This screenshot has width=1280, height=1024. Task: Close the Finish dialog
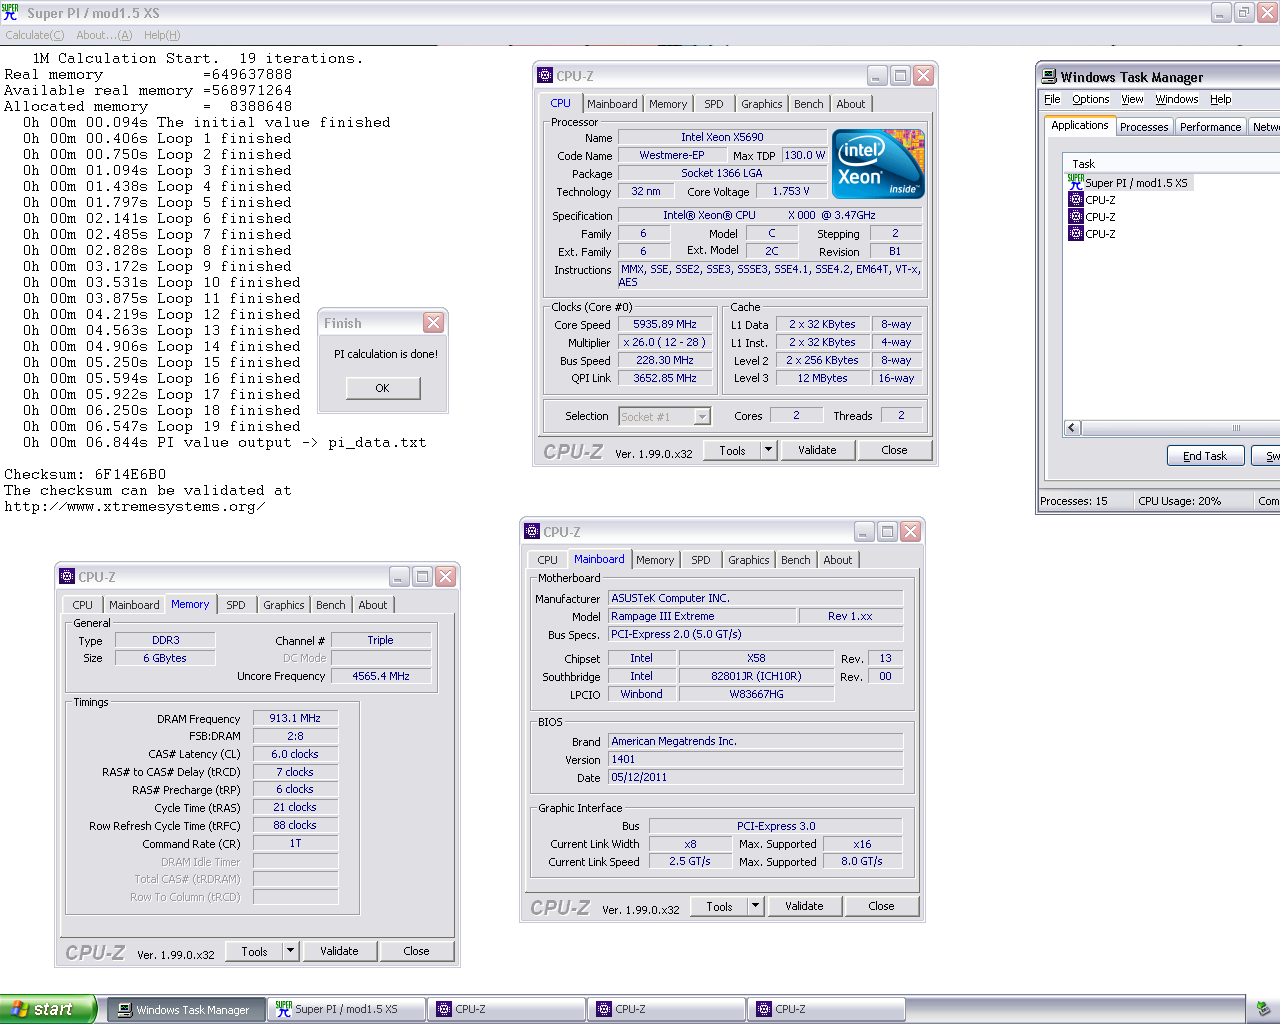(x=433, y=322)
